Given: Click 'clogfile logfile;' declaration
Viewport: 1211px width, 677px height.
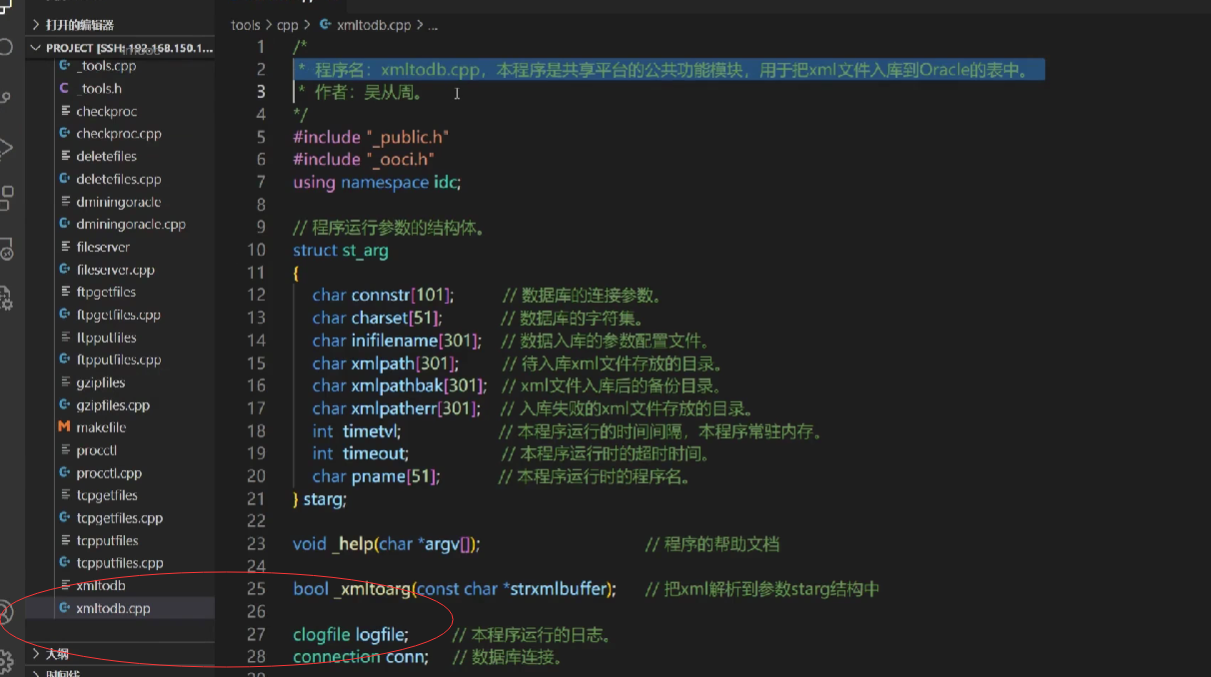Looking at the screenshot, I should coord(351,634).
